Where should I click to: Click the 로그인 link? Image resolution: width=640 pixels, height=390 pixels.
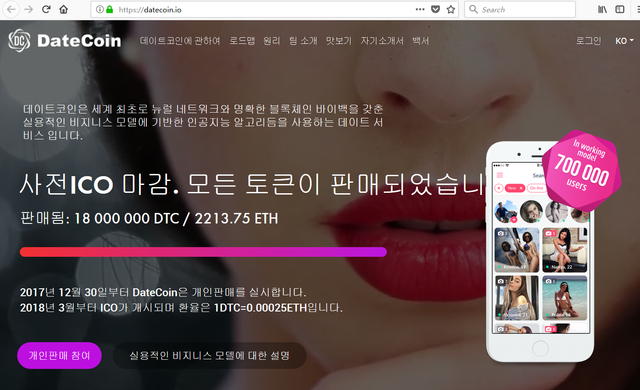[x=588, y=41]
